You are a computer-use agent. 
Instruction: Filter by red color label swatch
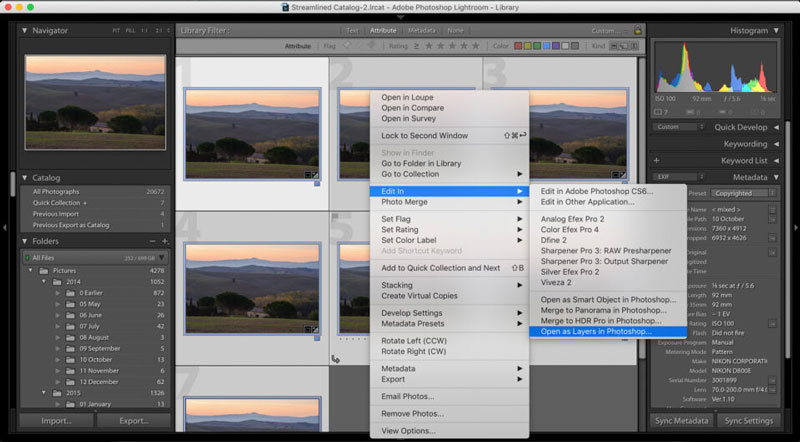coord(518,46)
